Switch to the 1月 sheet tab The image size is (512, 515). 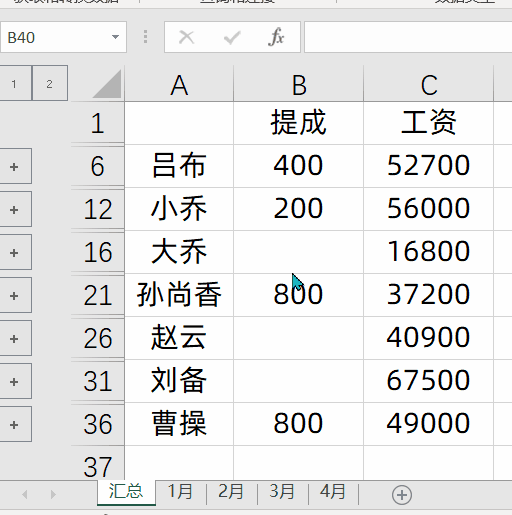[x=180, y=492]
